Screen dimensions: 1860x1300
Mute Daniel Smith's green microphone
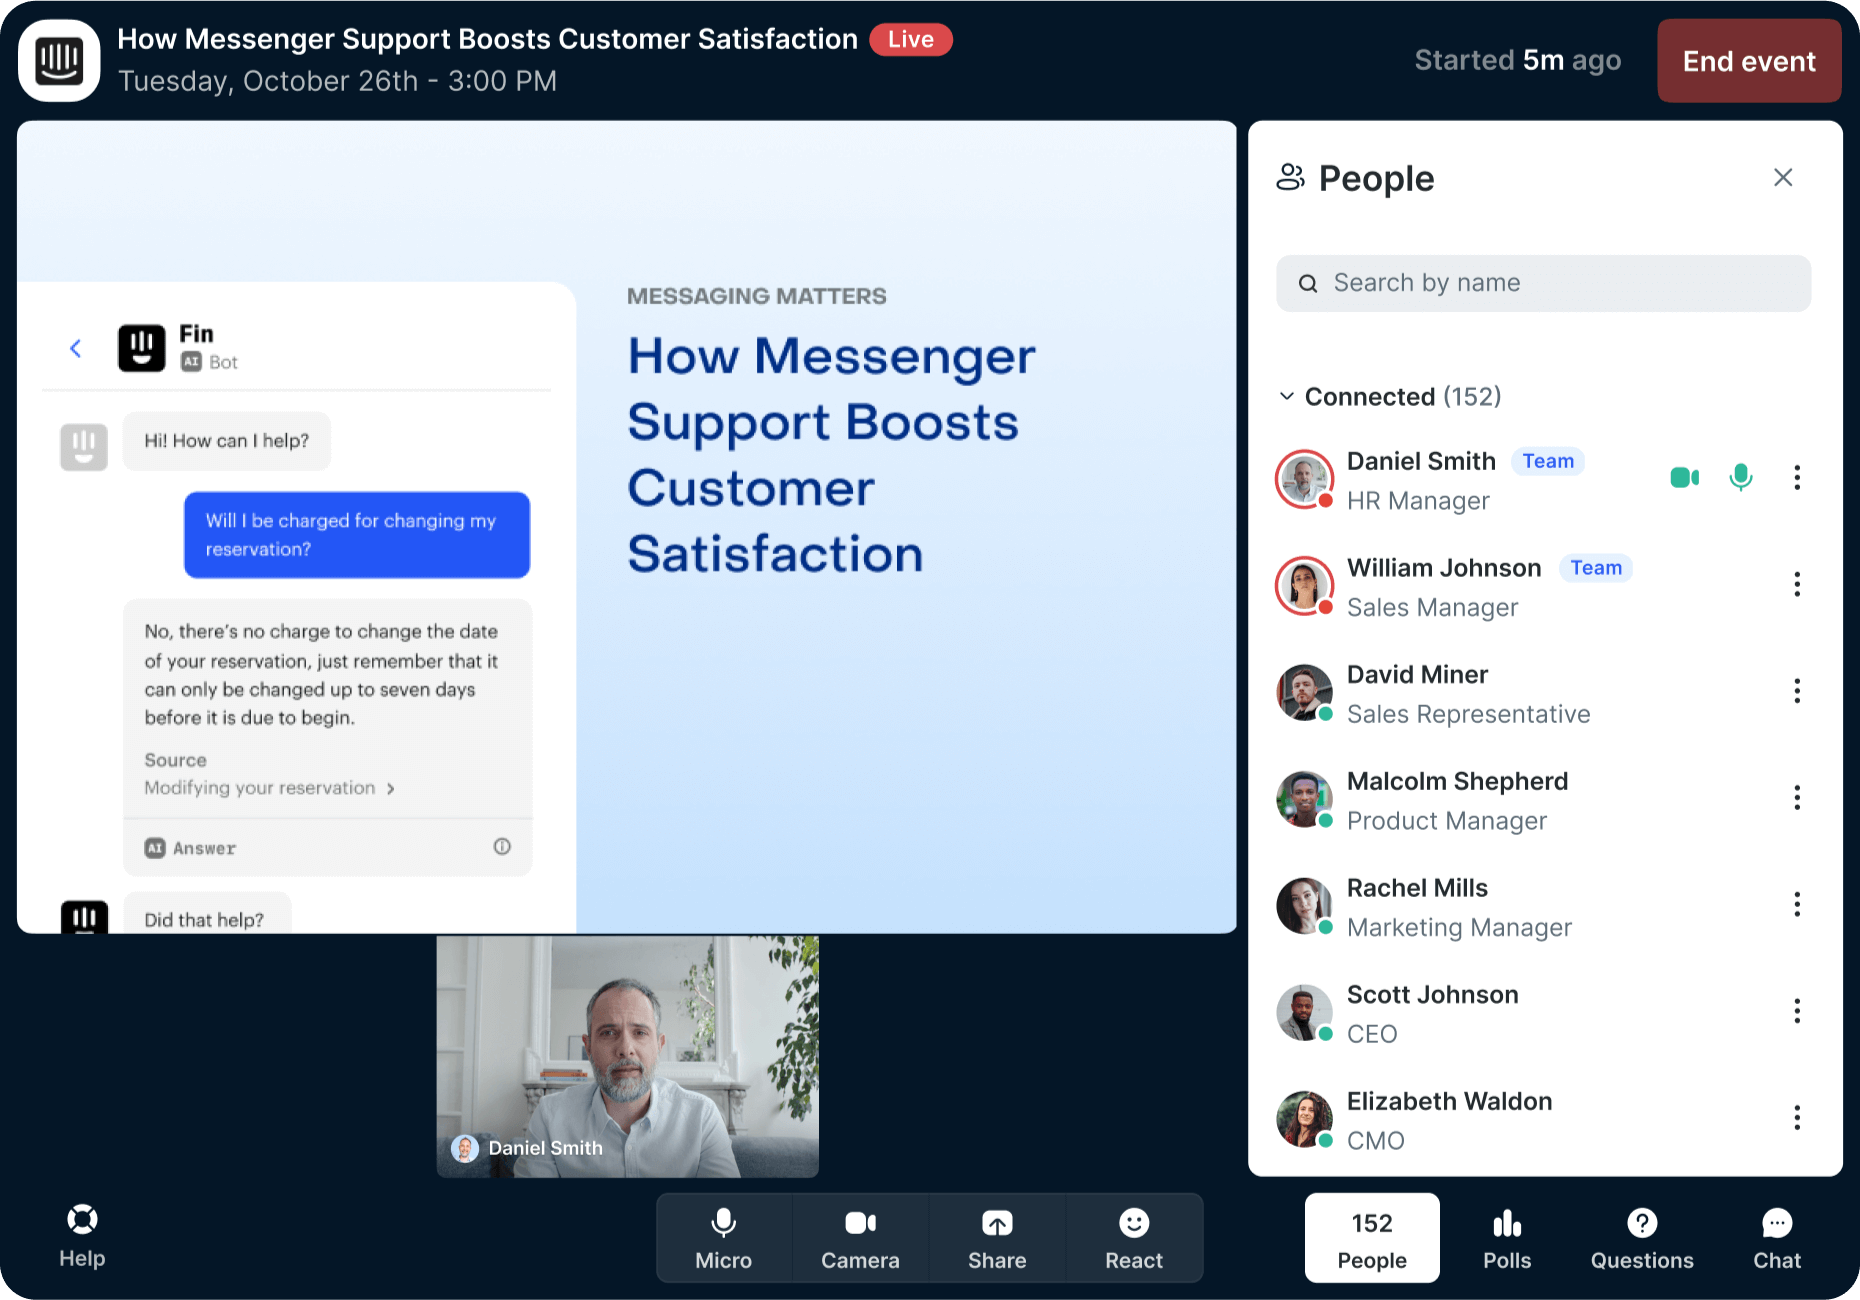pyautogui.click(x=1740, y=478)
